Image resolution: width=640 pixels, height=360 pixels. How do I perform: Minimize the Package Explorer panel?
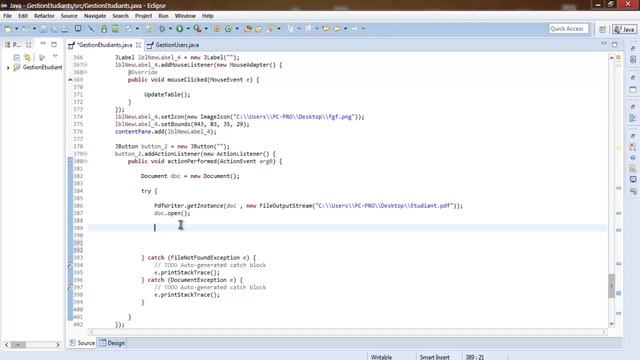pos(43,44)
